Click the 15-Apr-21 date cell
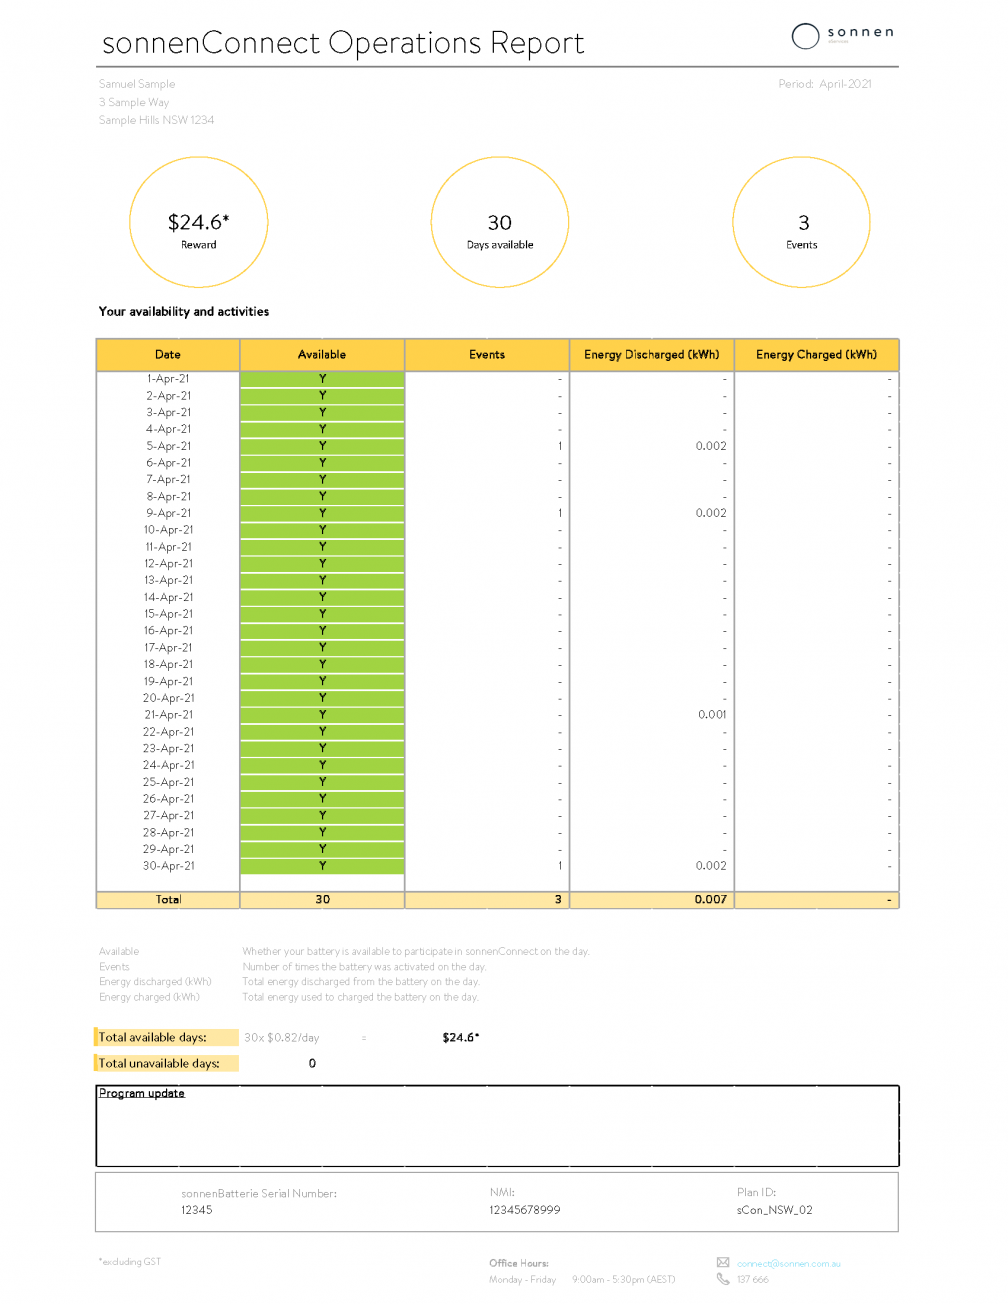The width and height of the screenshot is (1008, 1304). [168, 614]
